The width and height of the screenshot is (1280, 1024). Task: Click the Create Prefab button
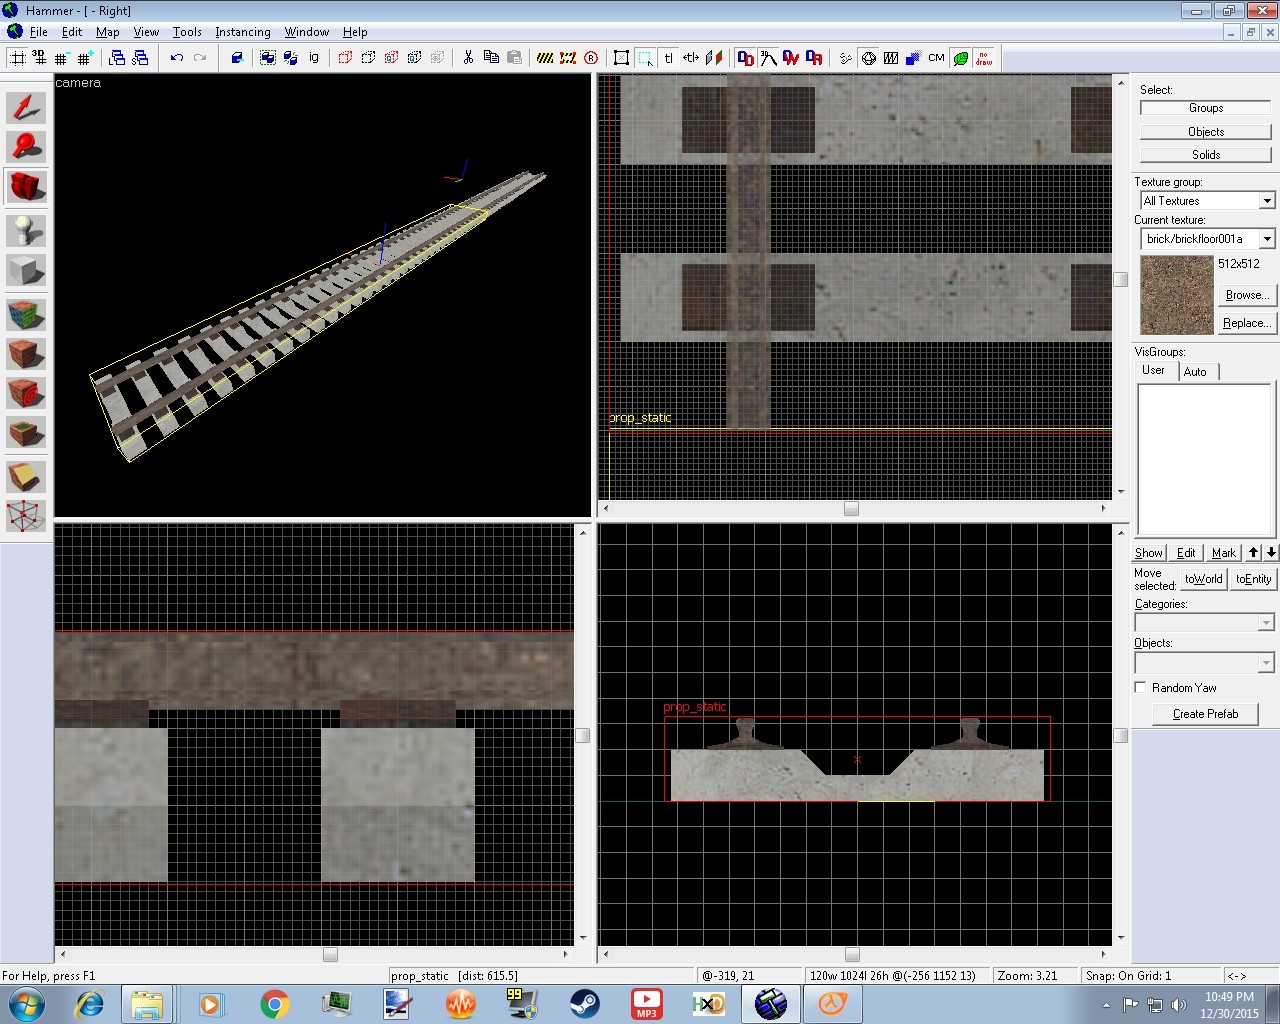(x=1205, y=714)
